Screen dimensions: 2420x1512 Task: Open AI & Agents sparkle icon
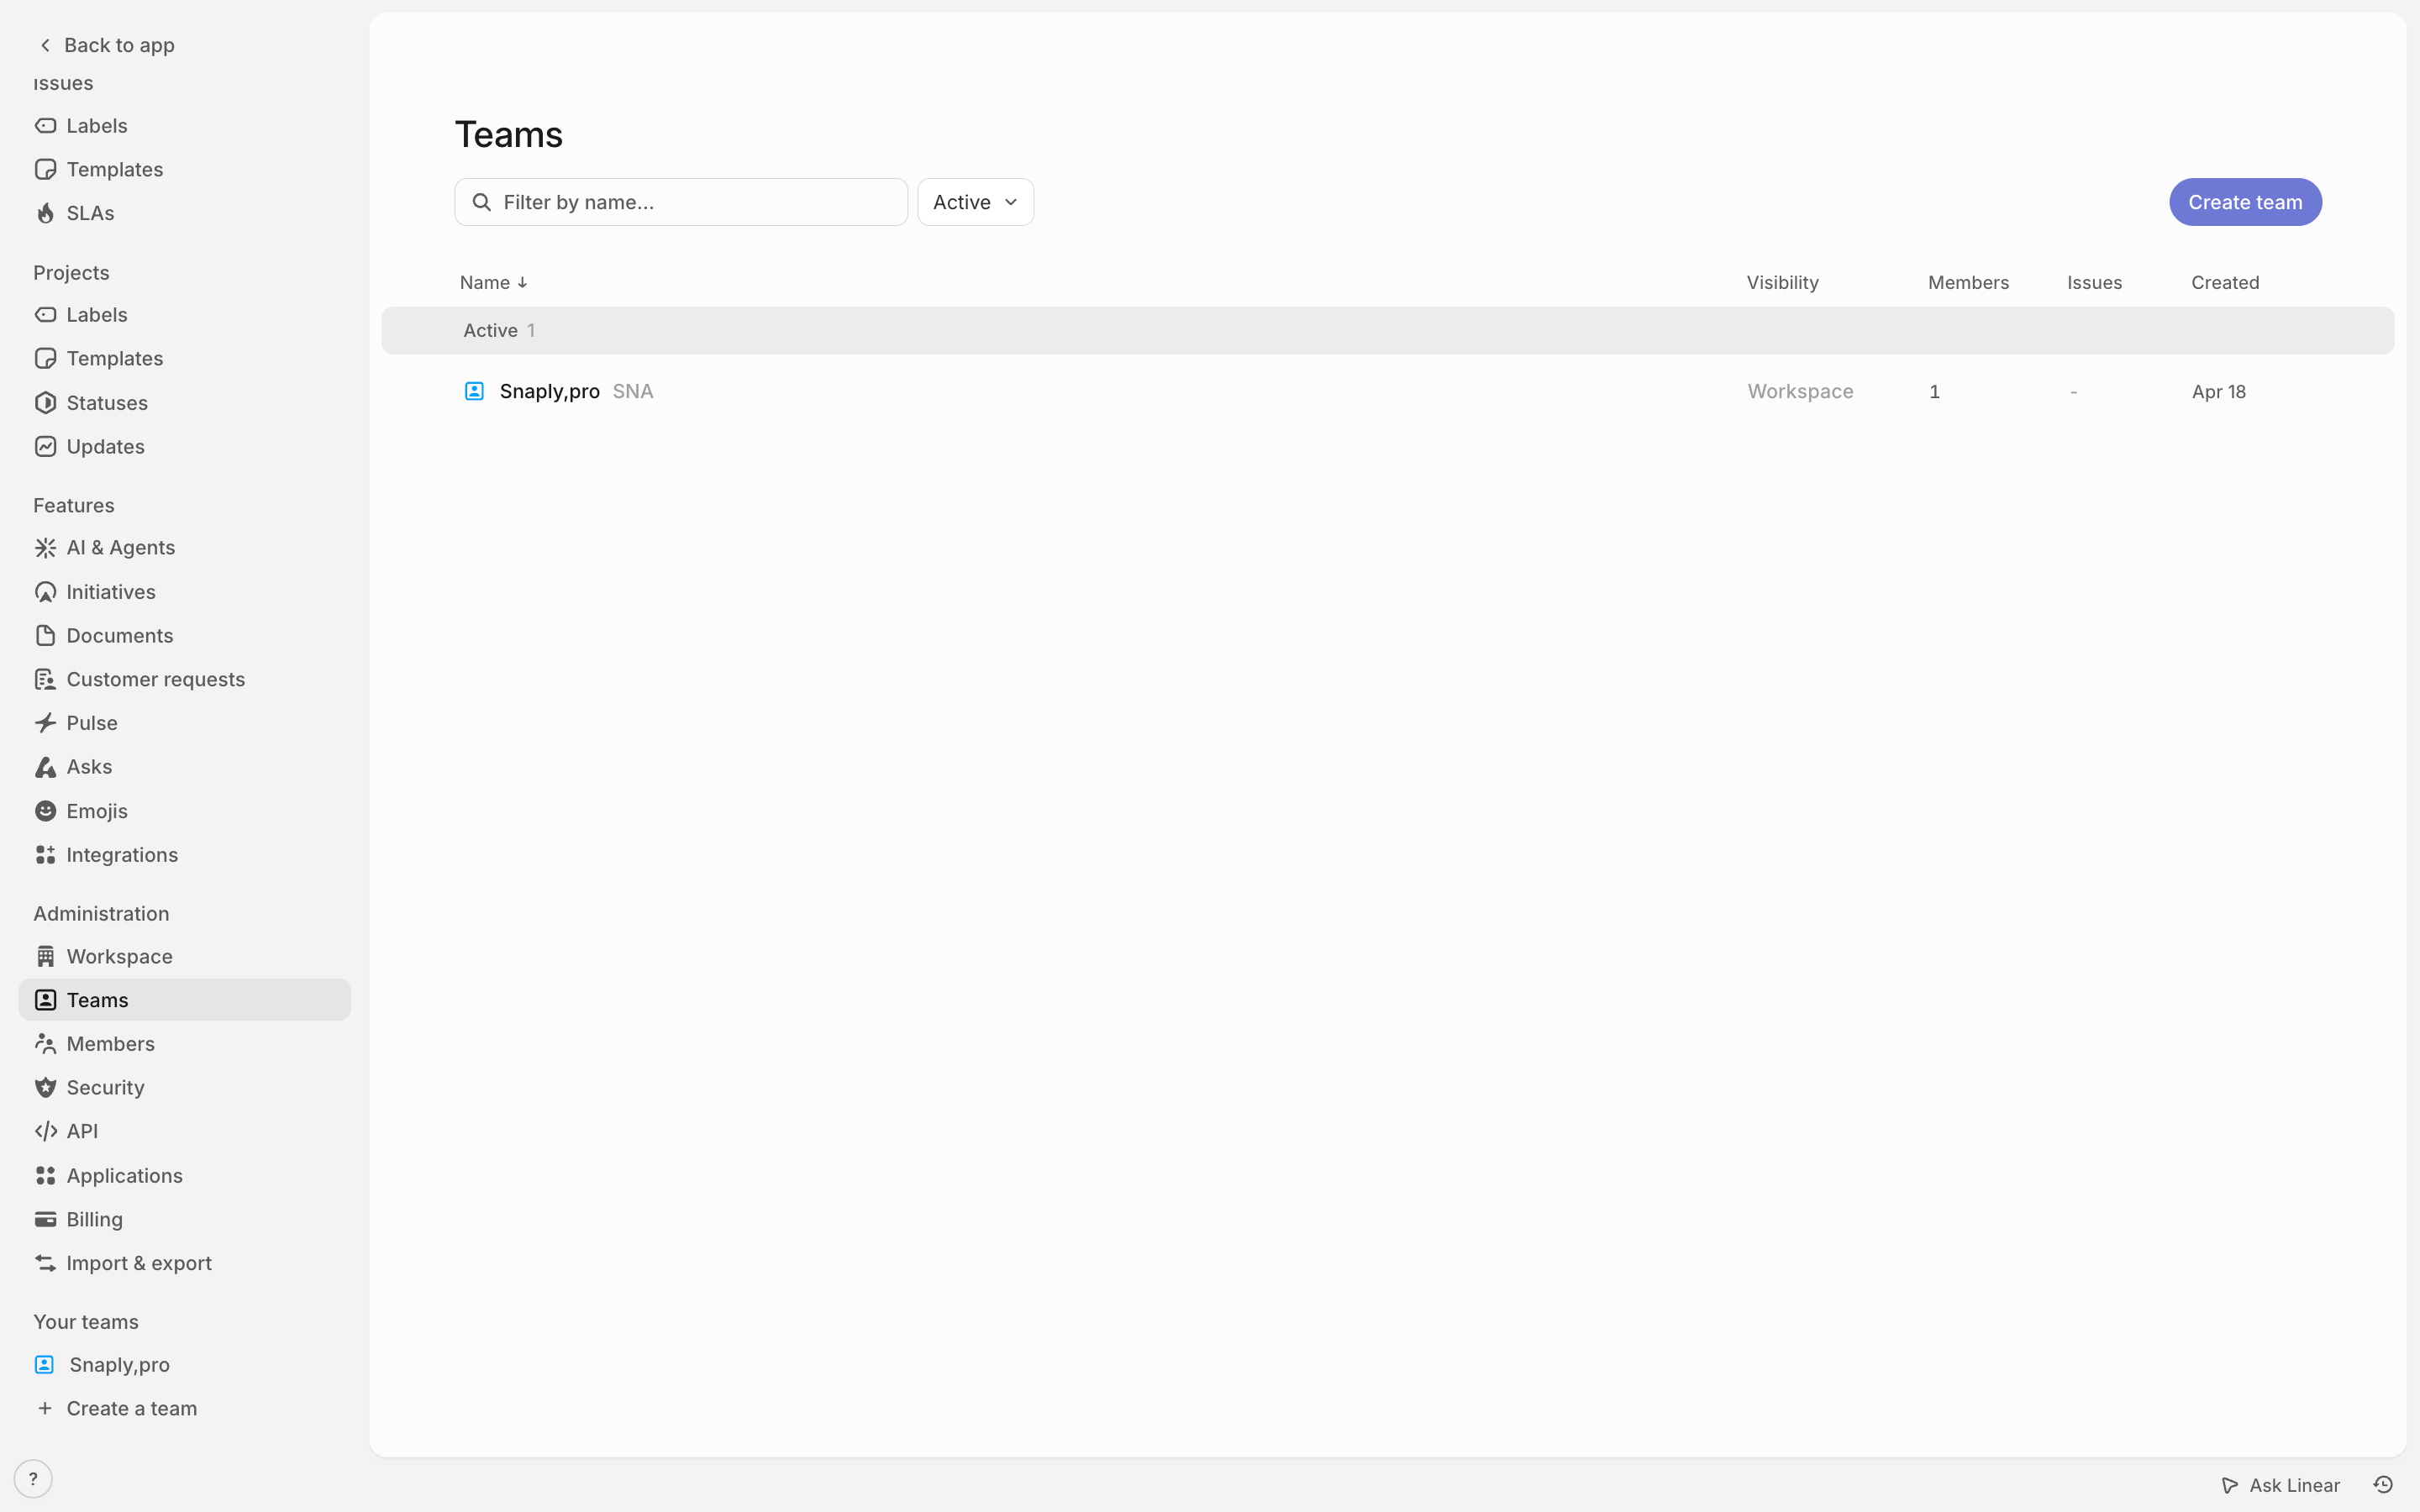click(x=45, y=548)
